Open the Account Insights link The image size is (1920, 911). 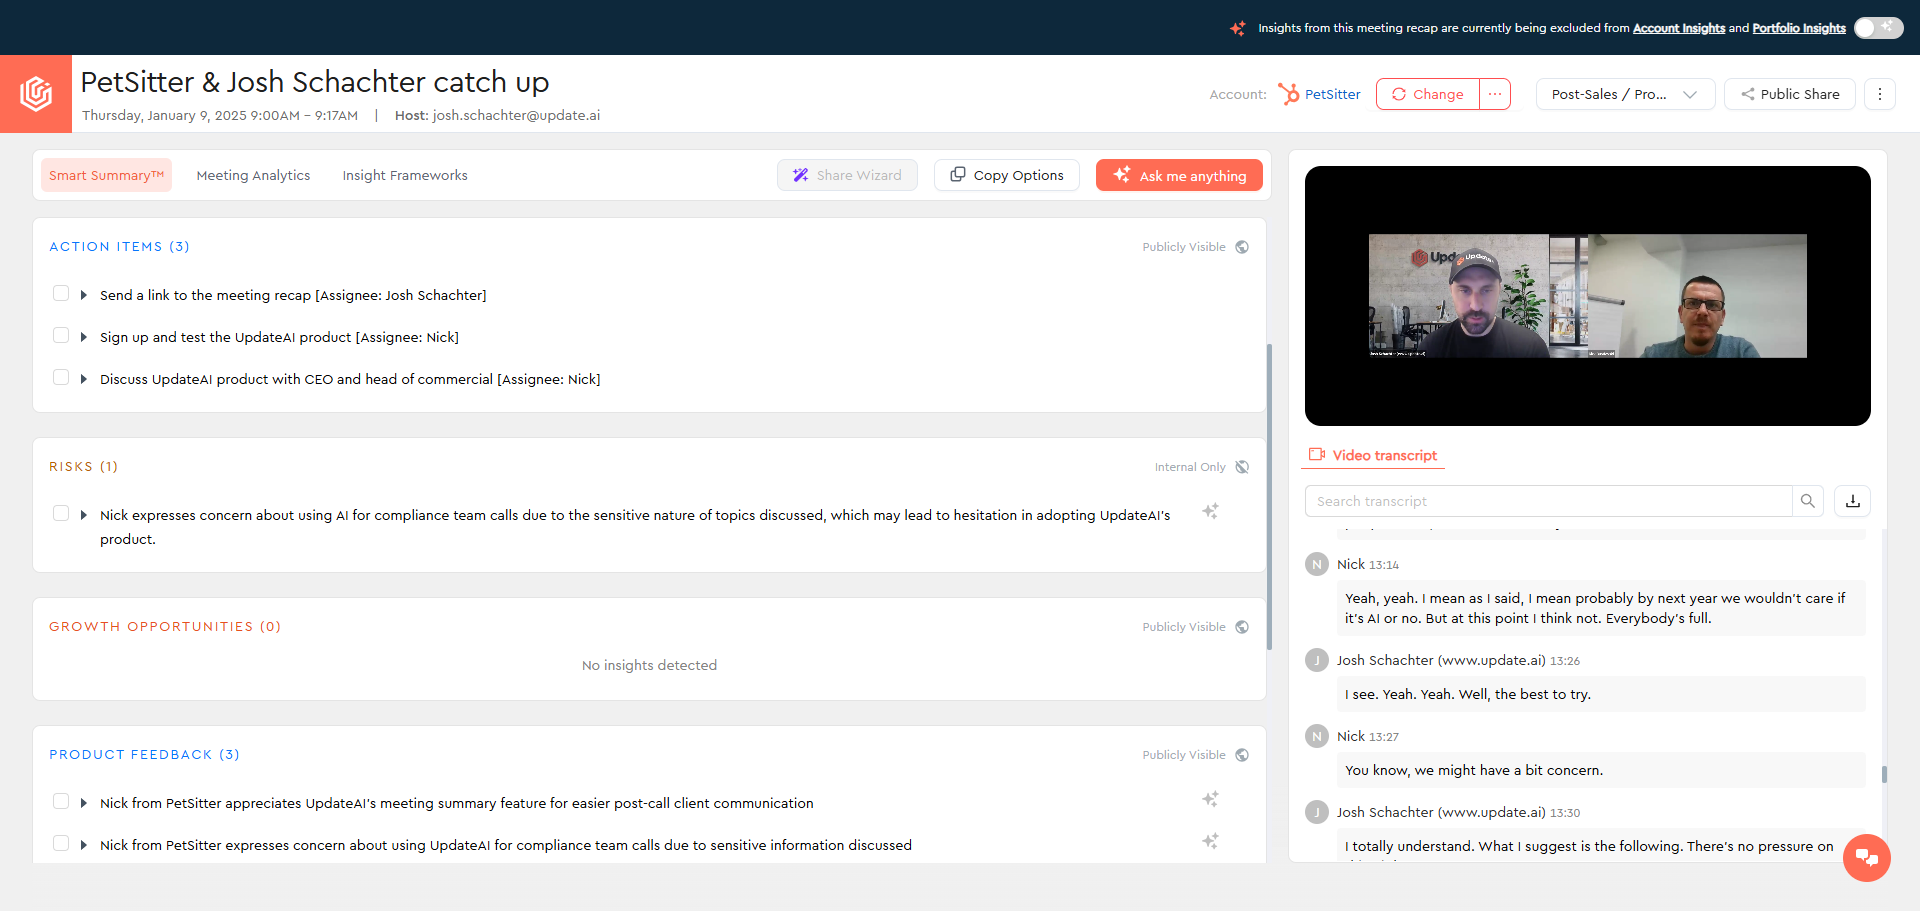pyautogui.click(x=1679, y=28)
